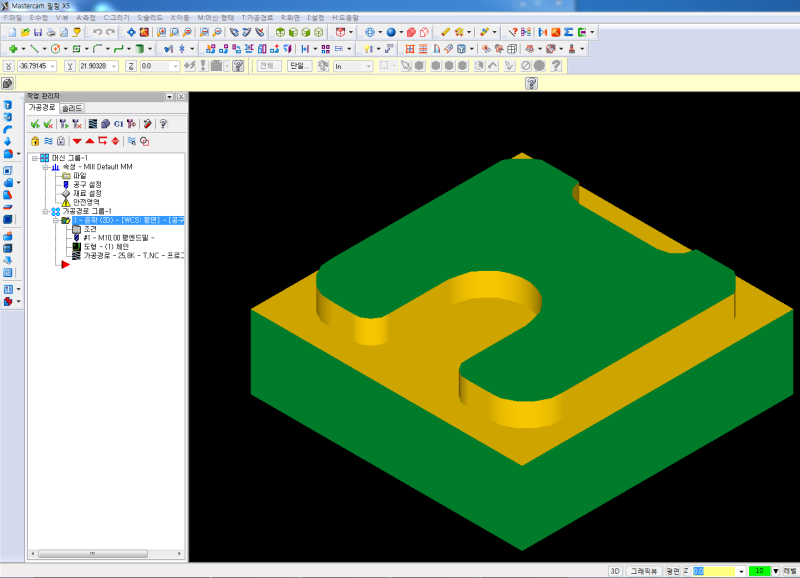
Task: Toggle the 3D construction mode button
Action: point(615,570)
